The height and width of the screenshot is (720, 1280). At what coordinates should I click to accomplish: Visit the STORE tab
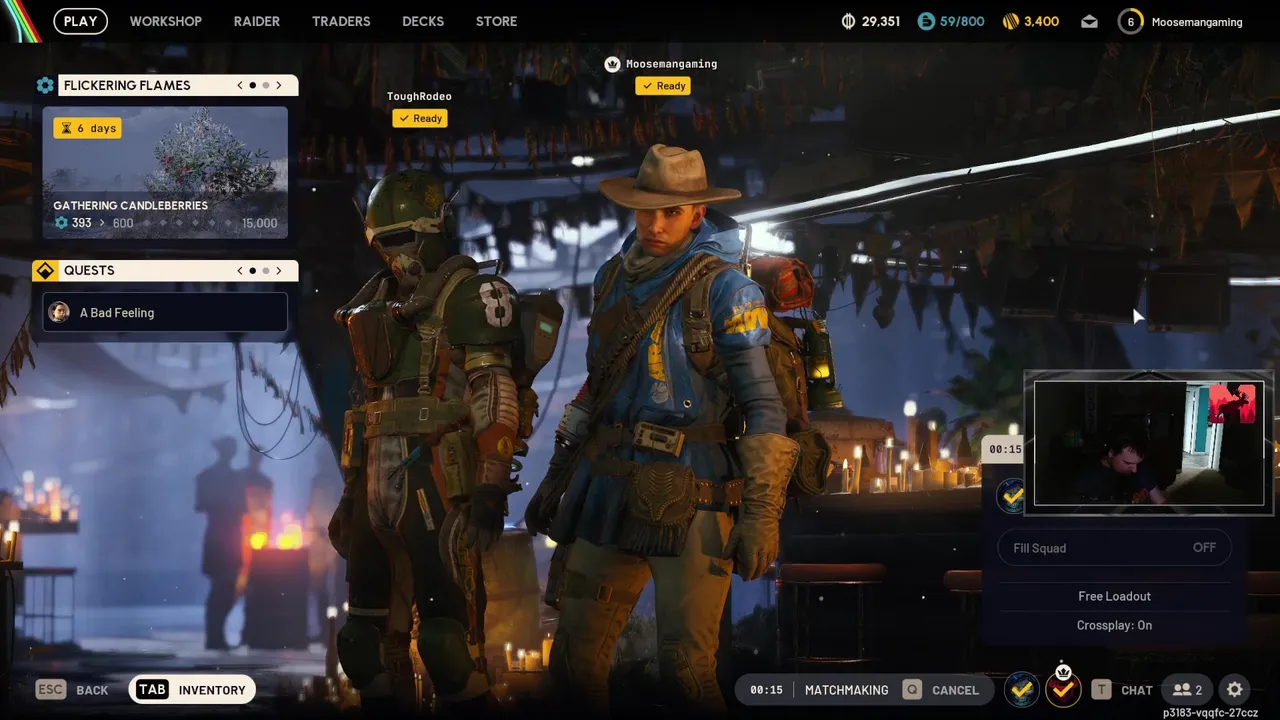[496, 21]
